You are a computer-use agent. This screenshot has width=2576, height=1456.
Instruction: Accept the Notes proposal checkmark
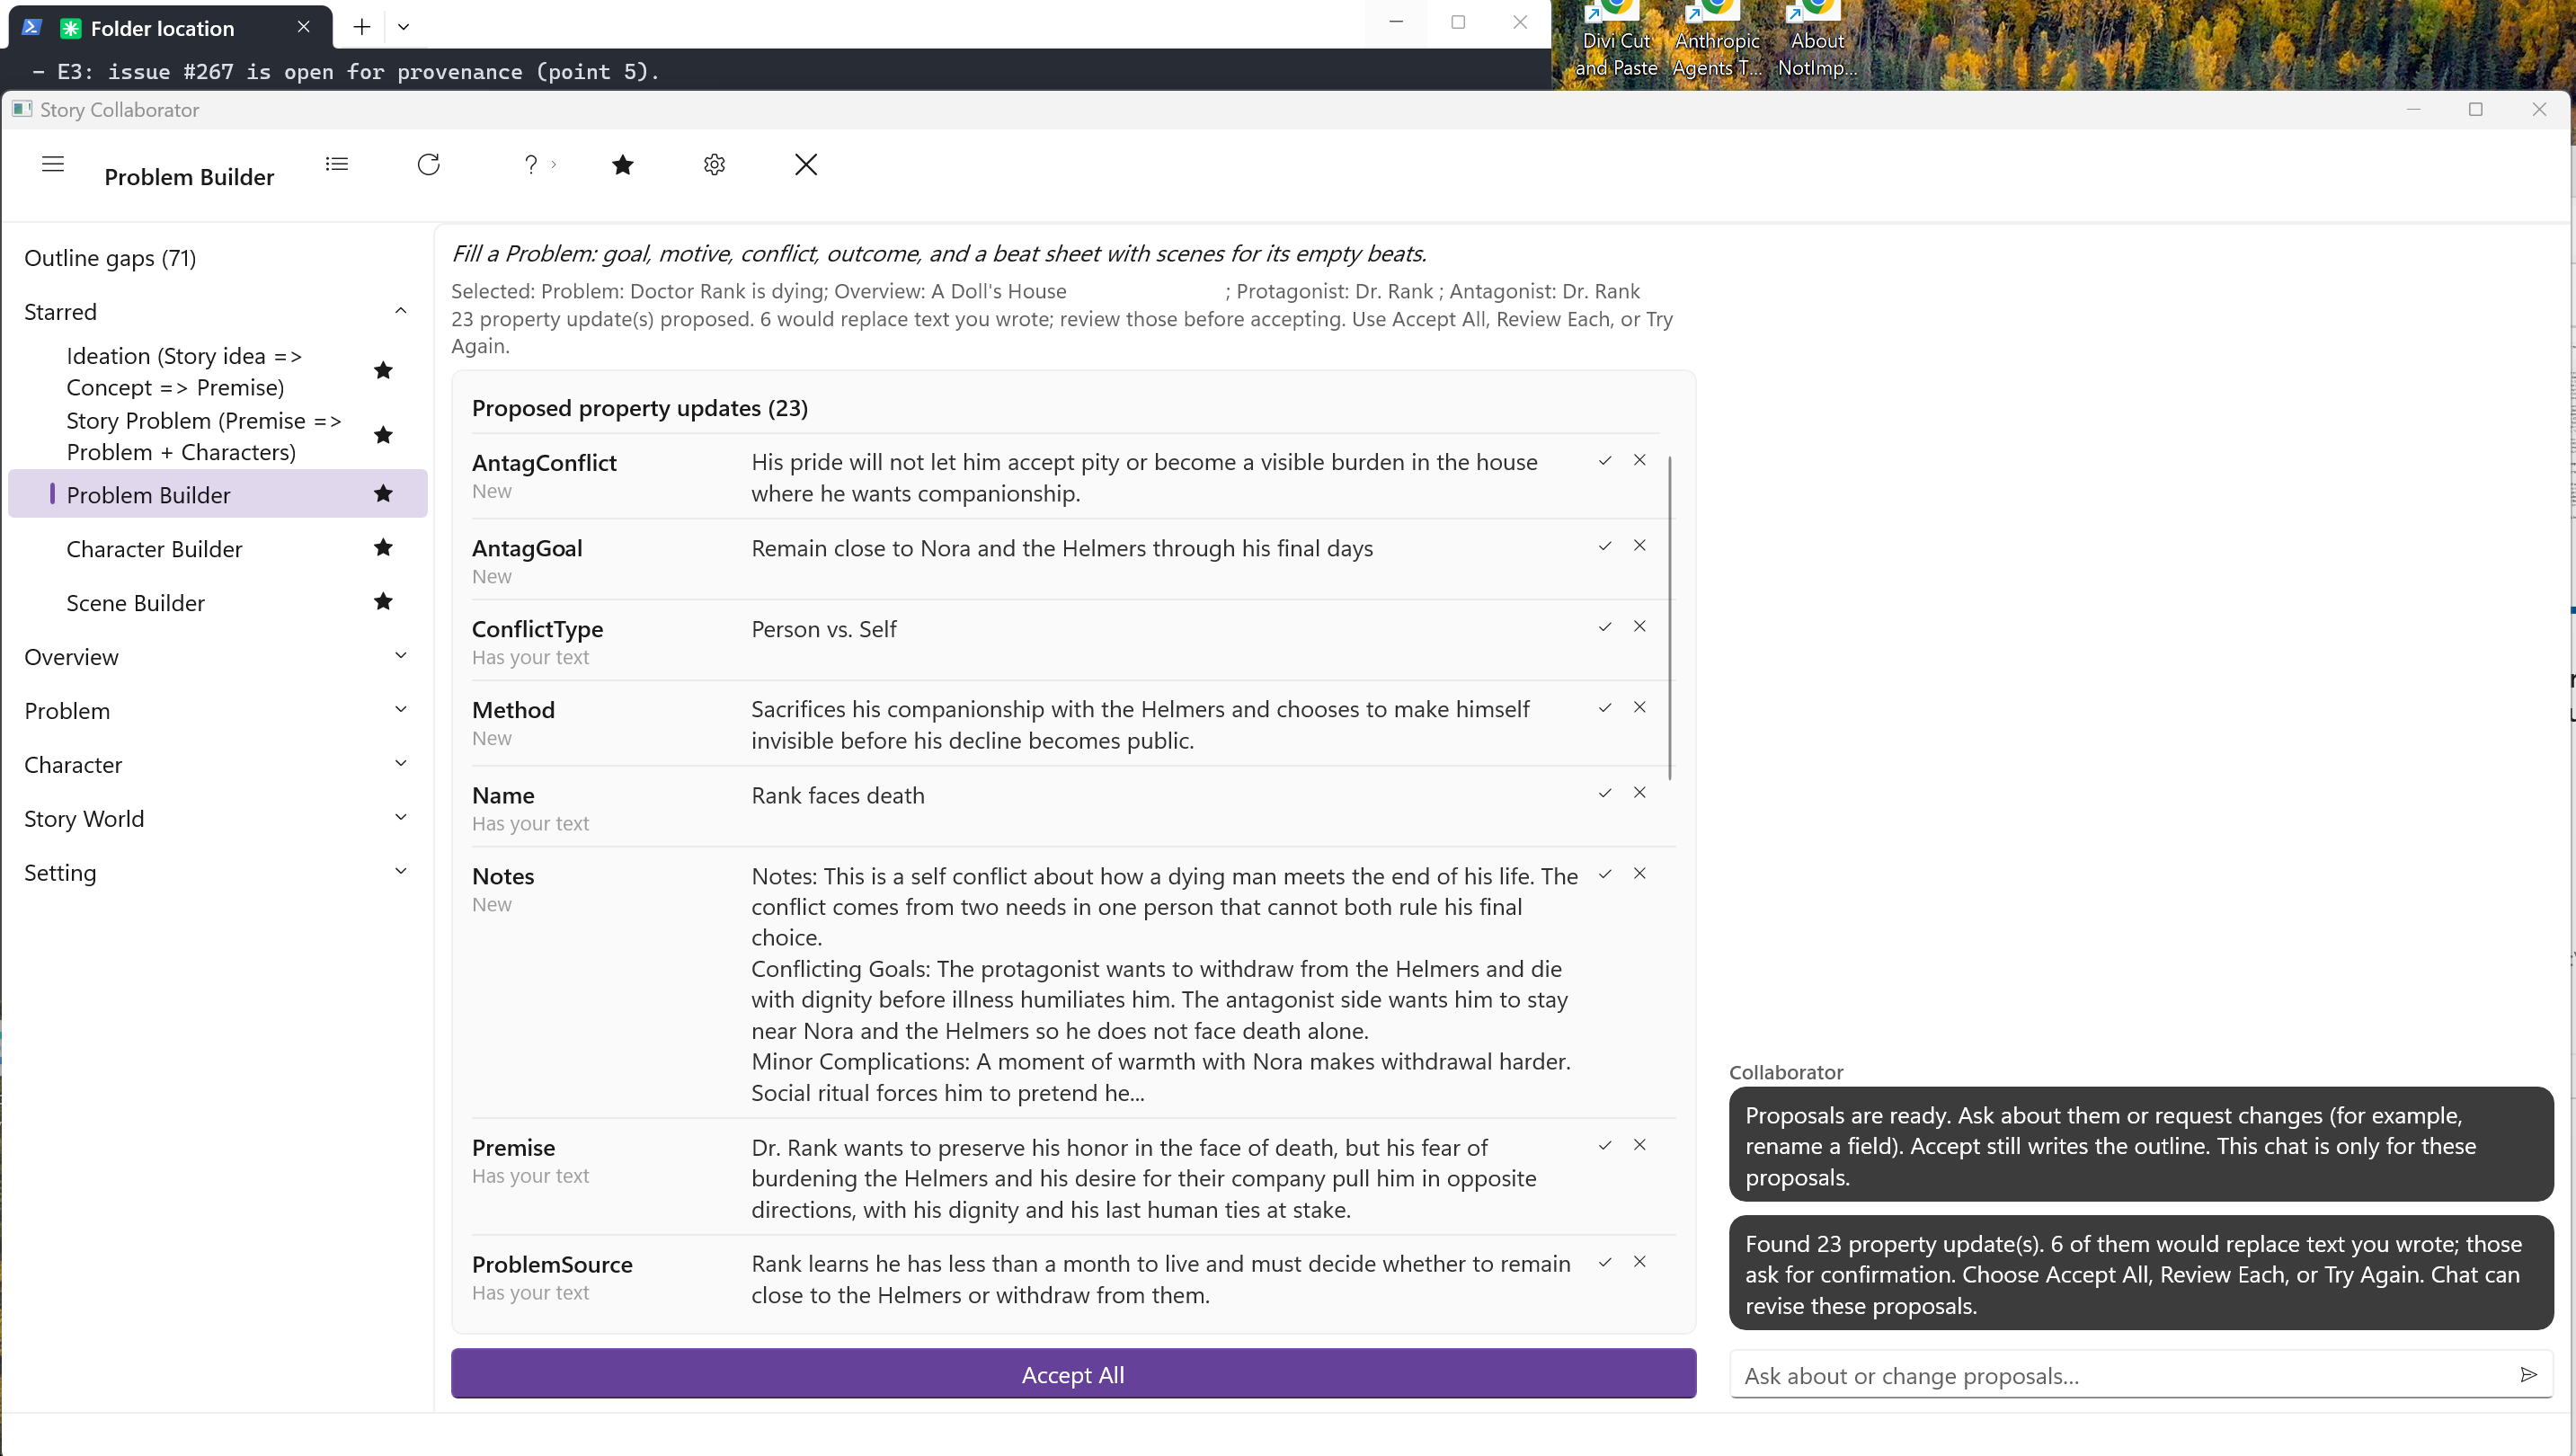pyautogui.click(x=1605, y=873)
